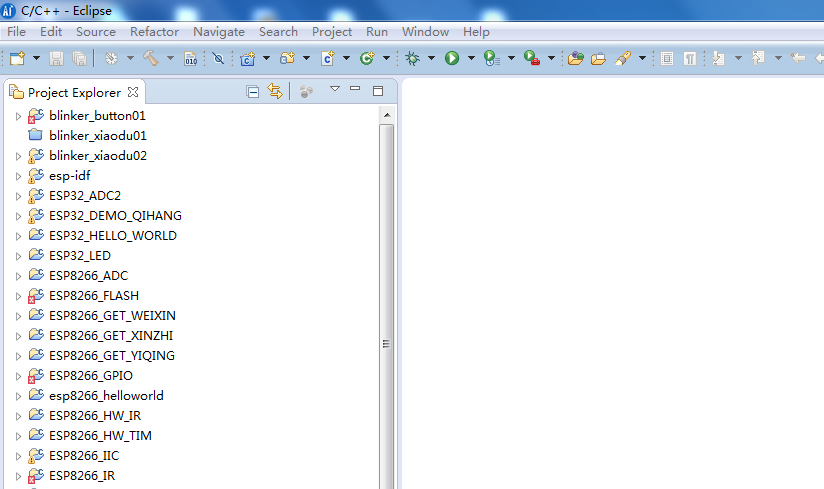Open the Navigate menu
The height and width of the screenshot is (489, 824).
[219, 32]
